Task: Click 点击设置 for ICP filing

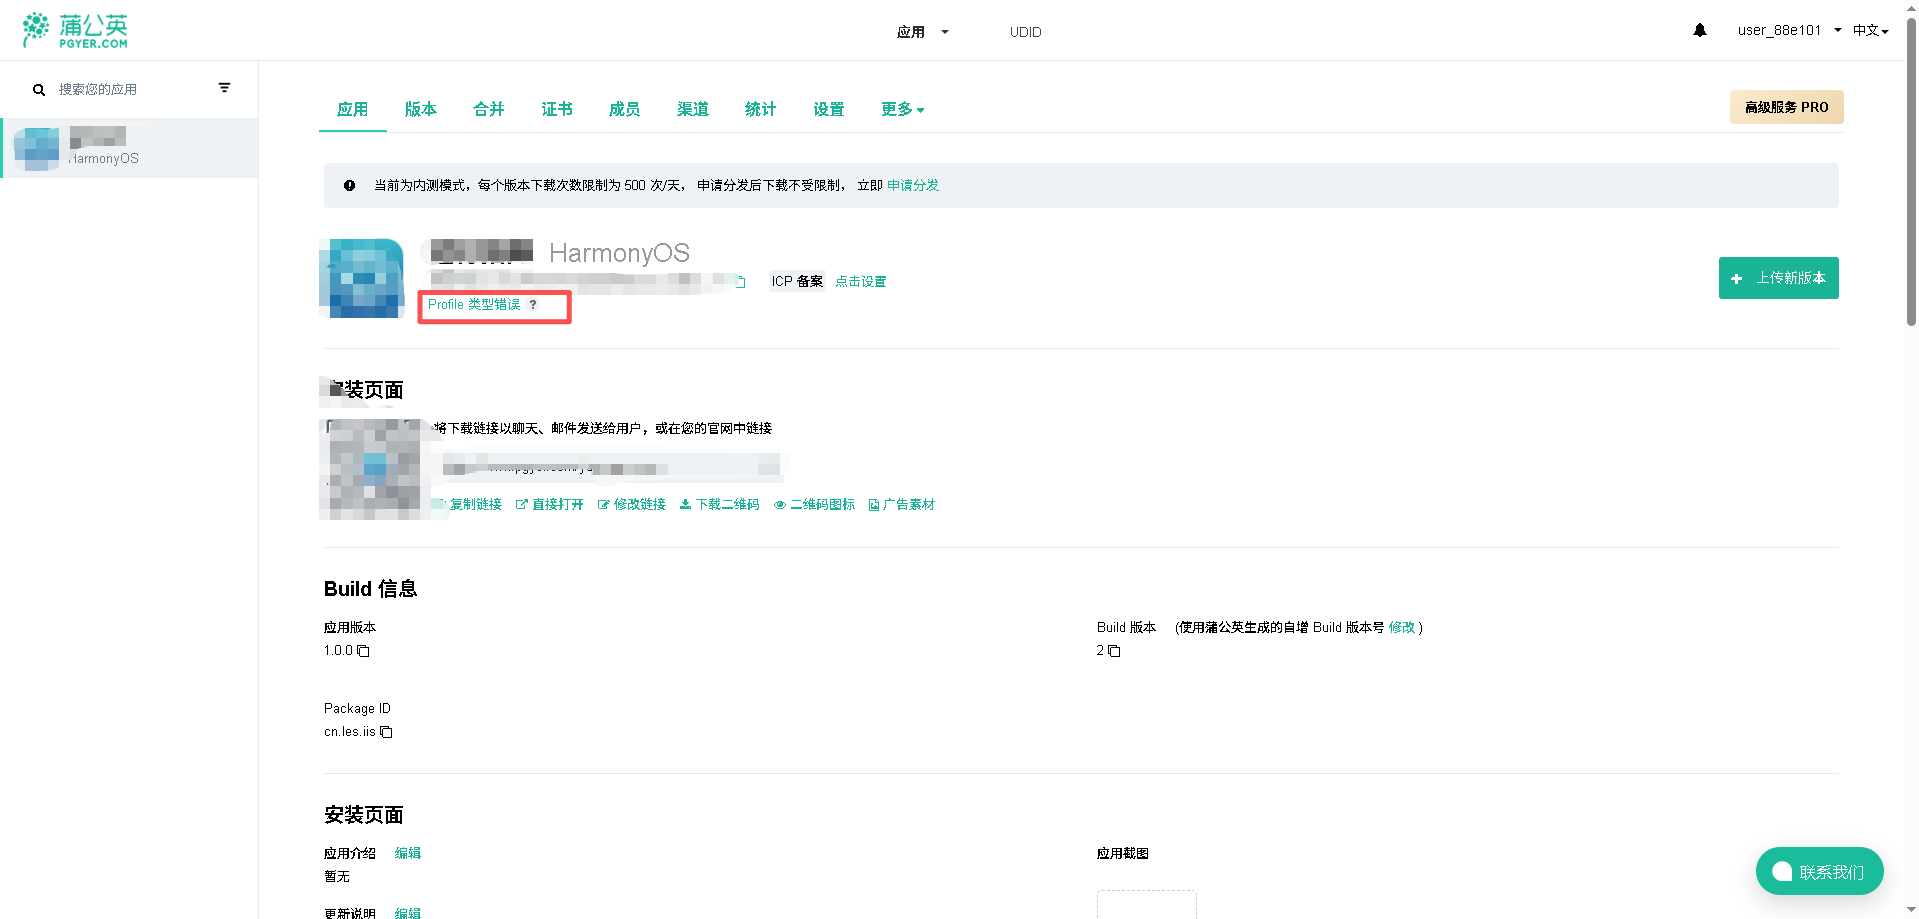Action: click(x=861, y=282)
